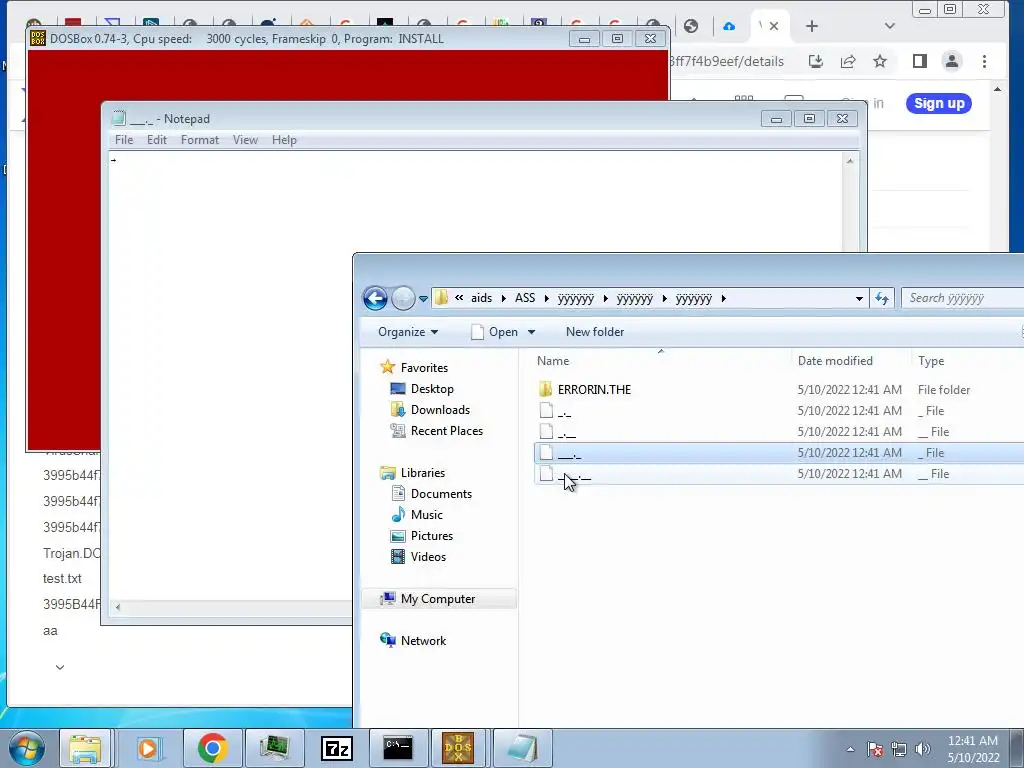The image size is (1024, 768).
Task: Switch to Notepad from taskbar
Action: coord(522,748)
